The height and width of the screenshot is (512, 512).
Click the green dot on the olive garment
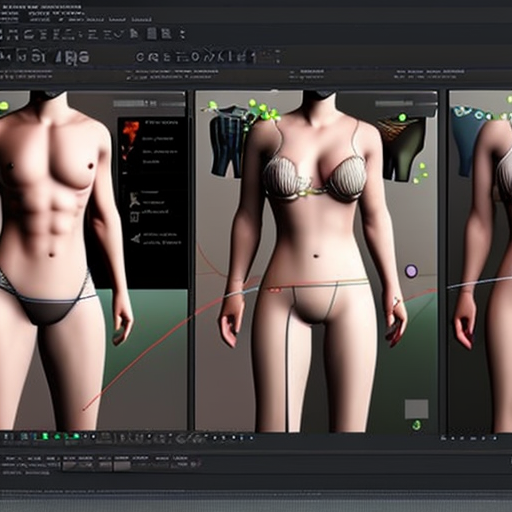402,117
